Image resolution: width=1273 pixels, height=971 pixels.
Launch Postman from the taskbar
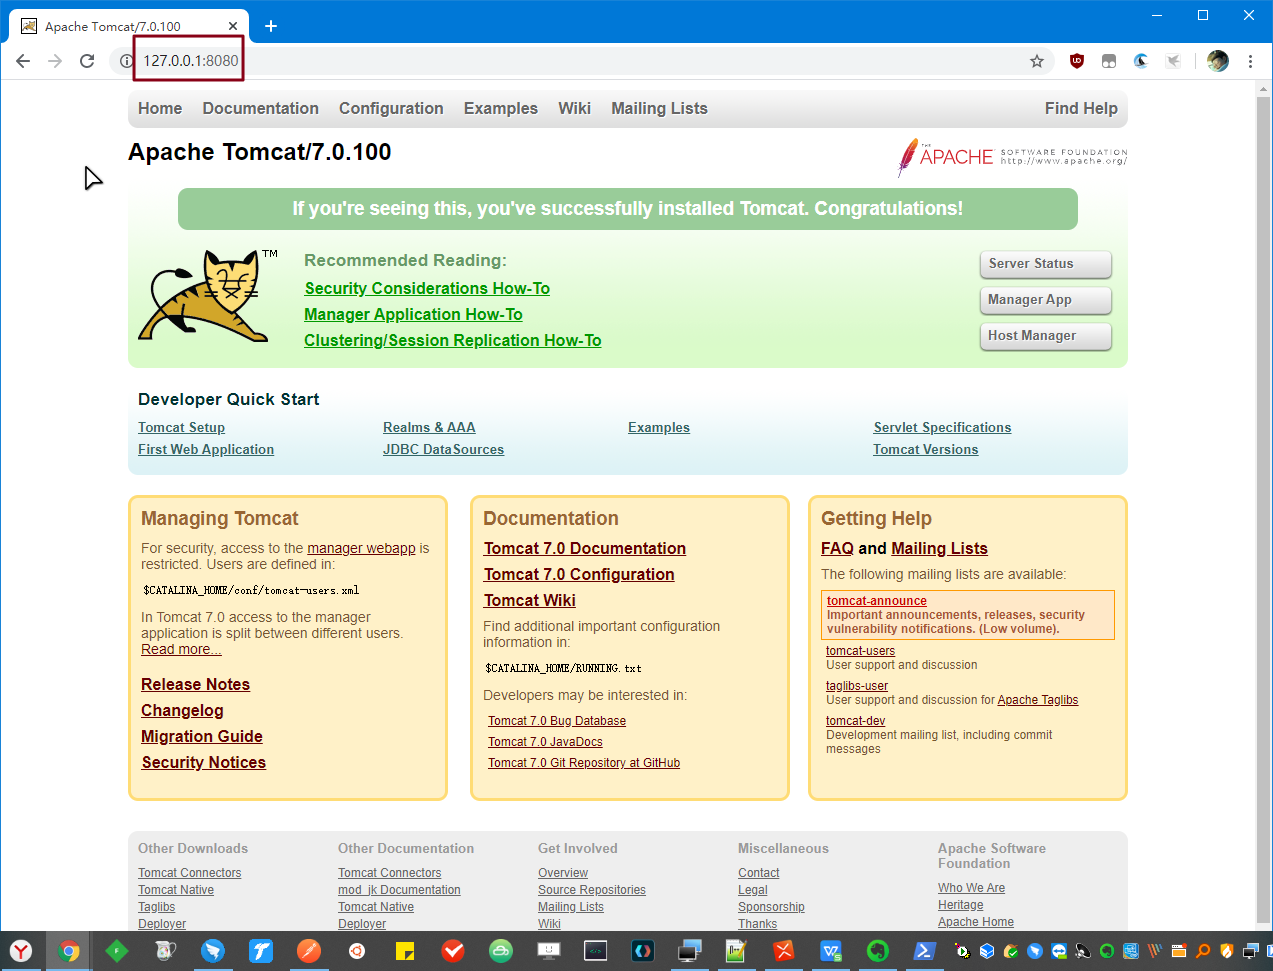click(x=309, y=951)
